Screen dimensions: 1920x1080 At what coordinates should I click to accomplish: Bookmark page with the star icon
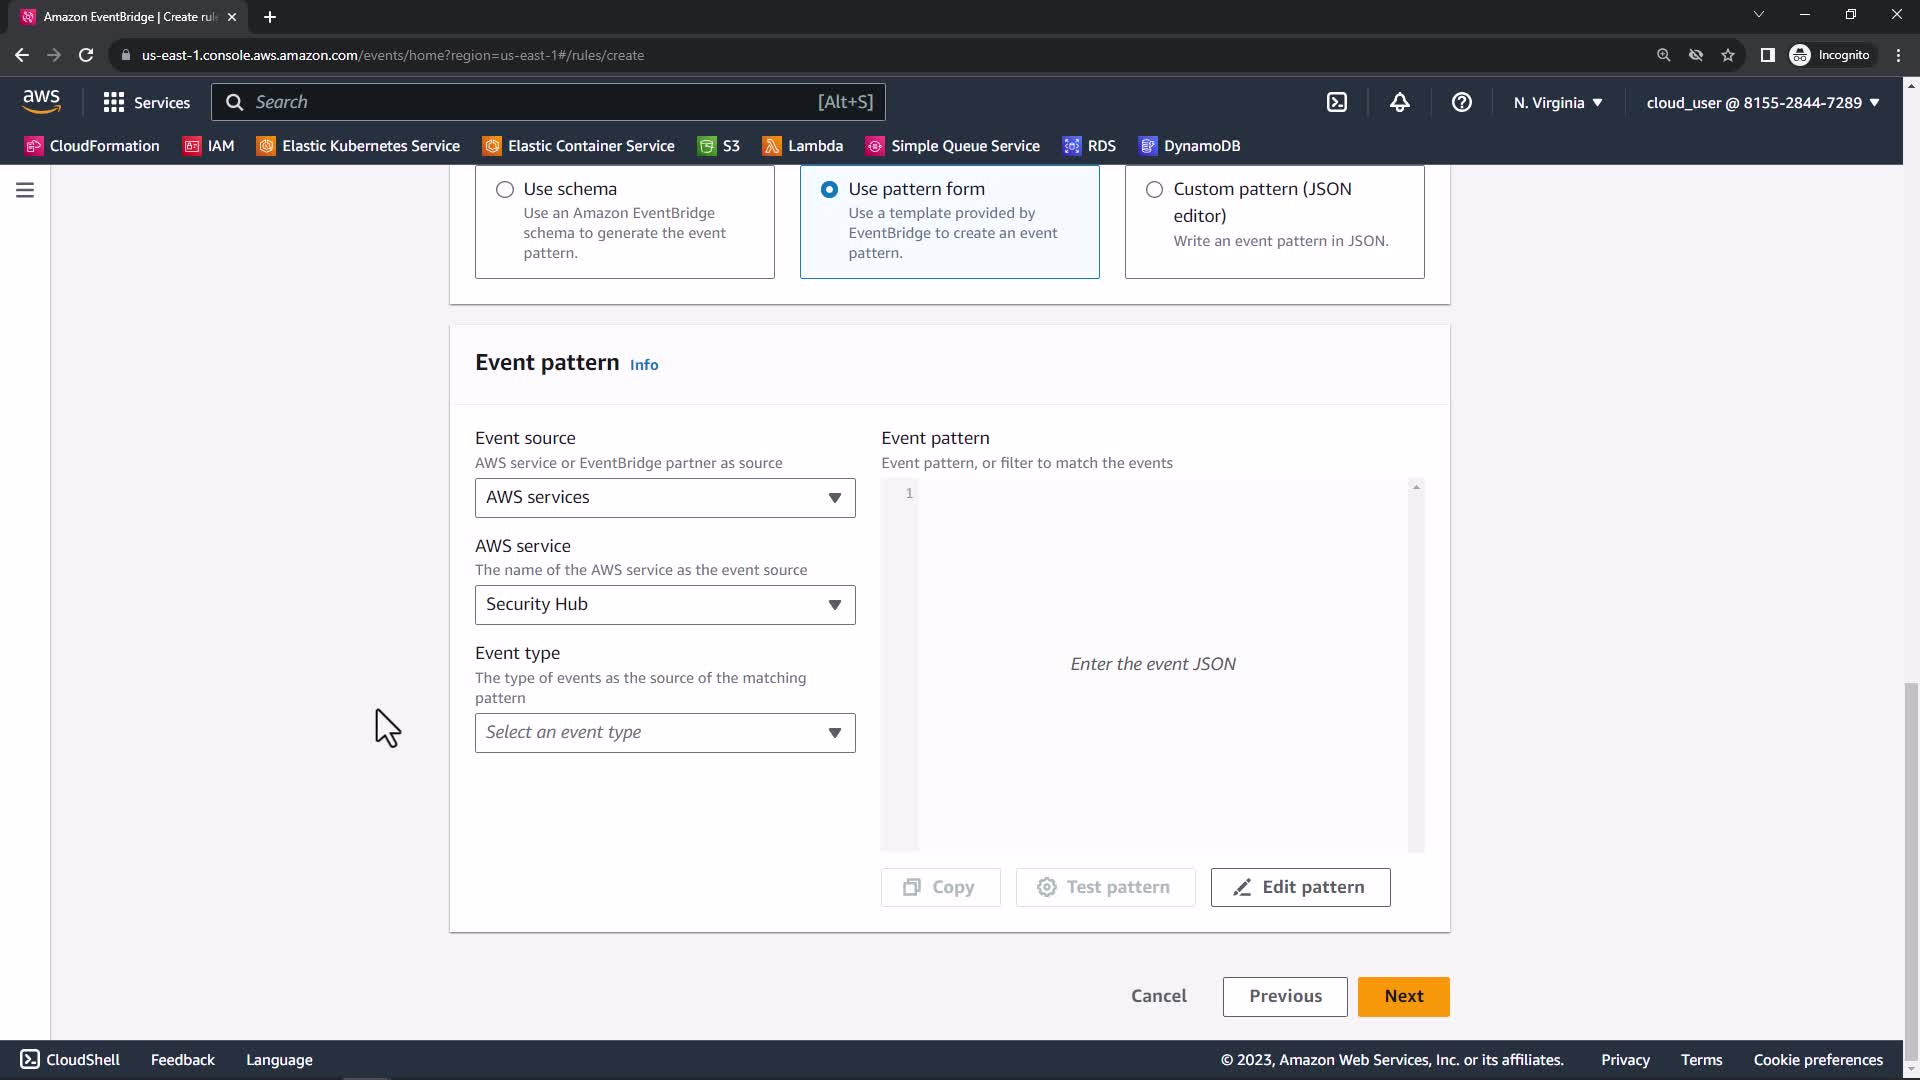tap(1727, 55)
